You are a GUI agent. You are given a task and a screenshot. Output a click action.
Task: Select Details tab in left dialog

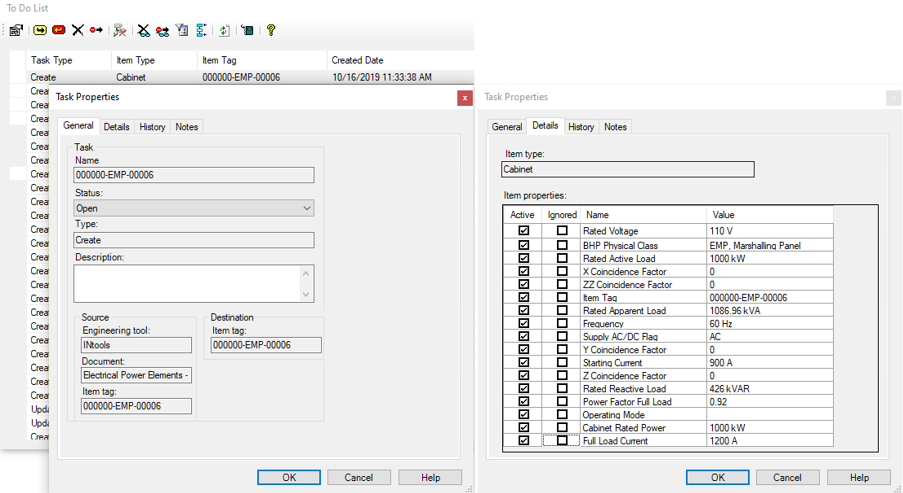tap(116, 127)
